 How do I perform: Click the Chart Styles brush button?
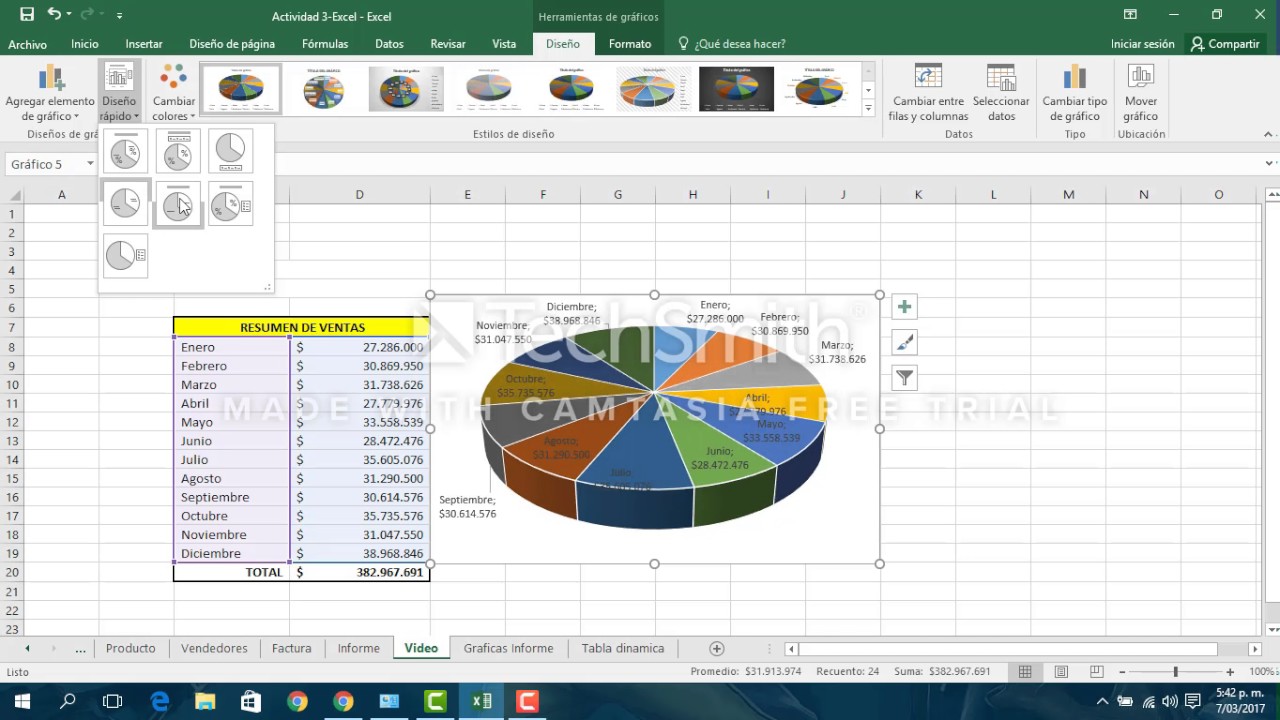(904, 343)
